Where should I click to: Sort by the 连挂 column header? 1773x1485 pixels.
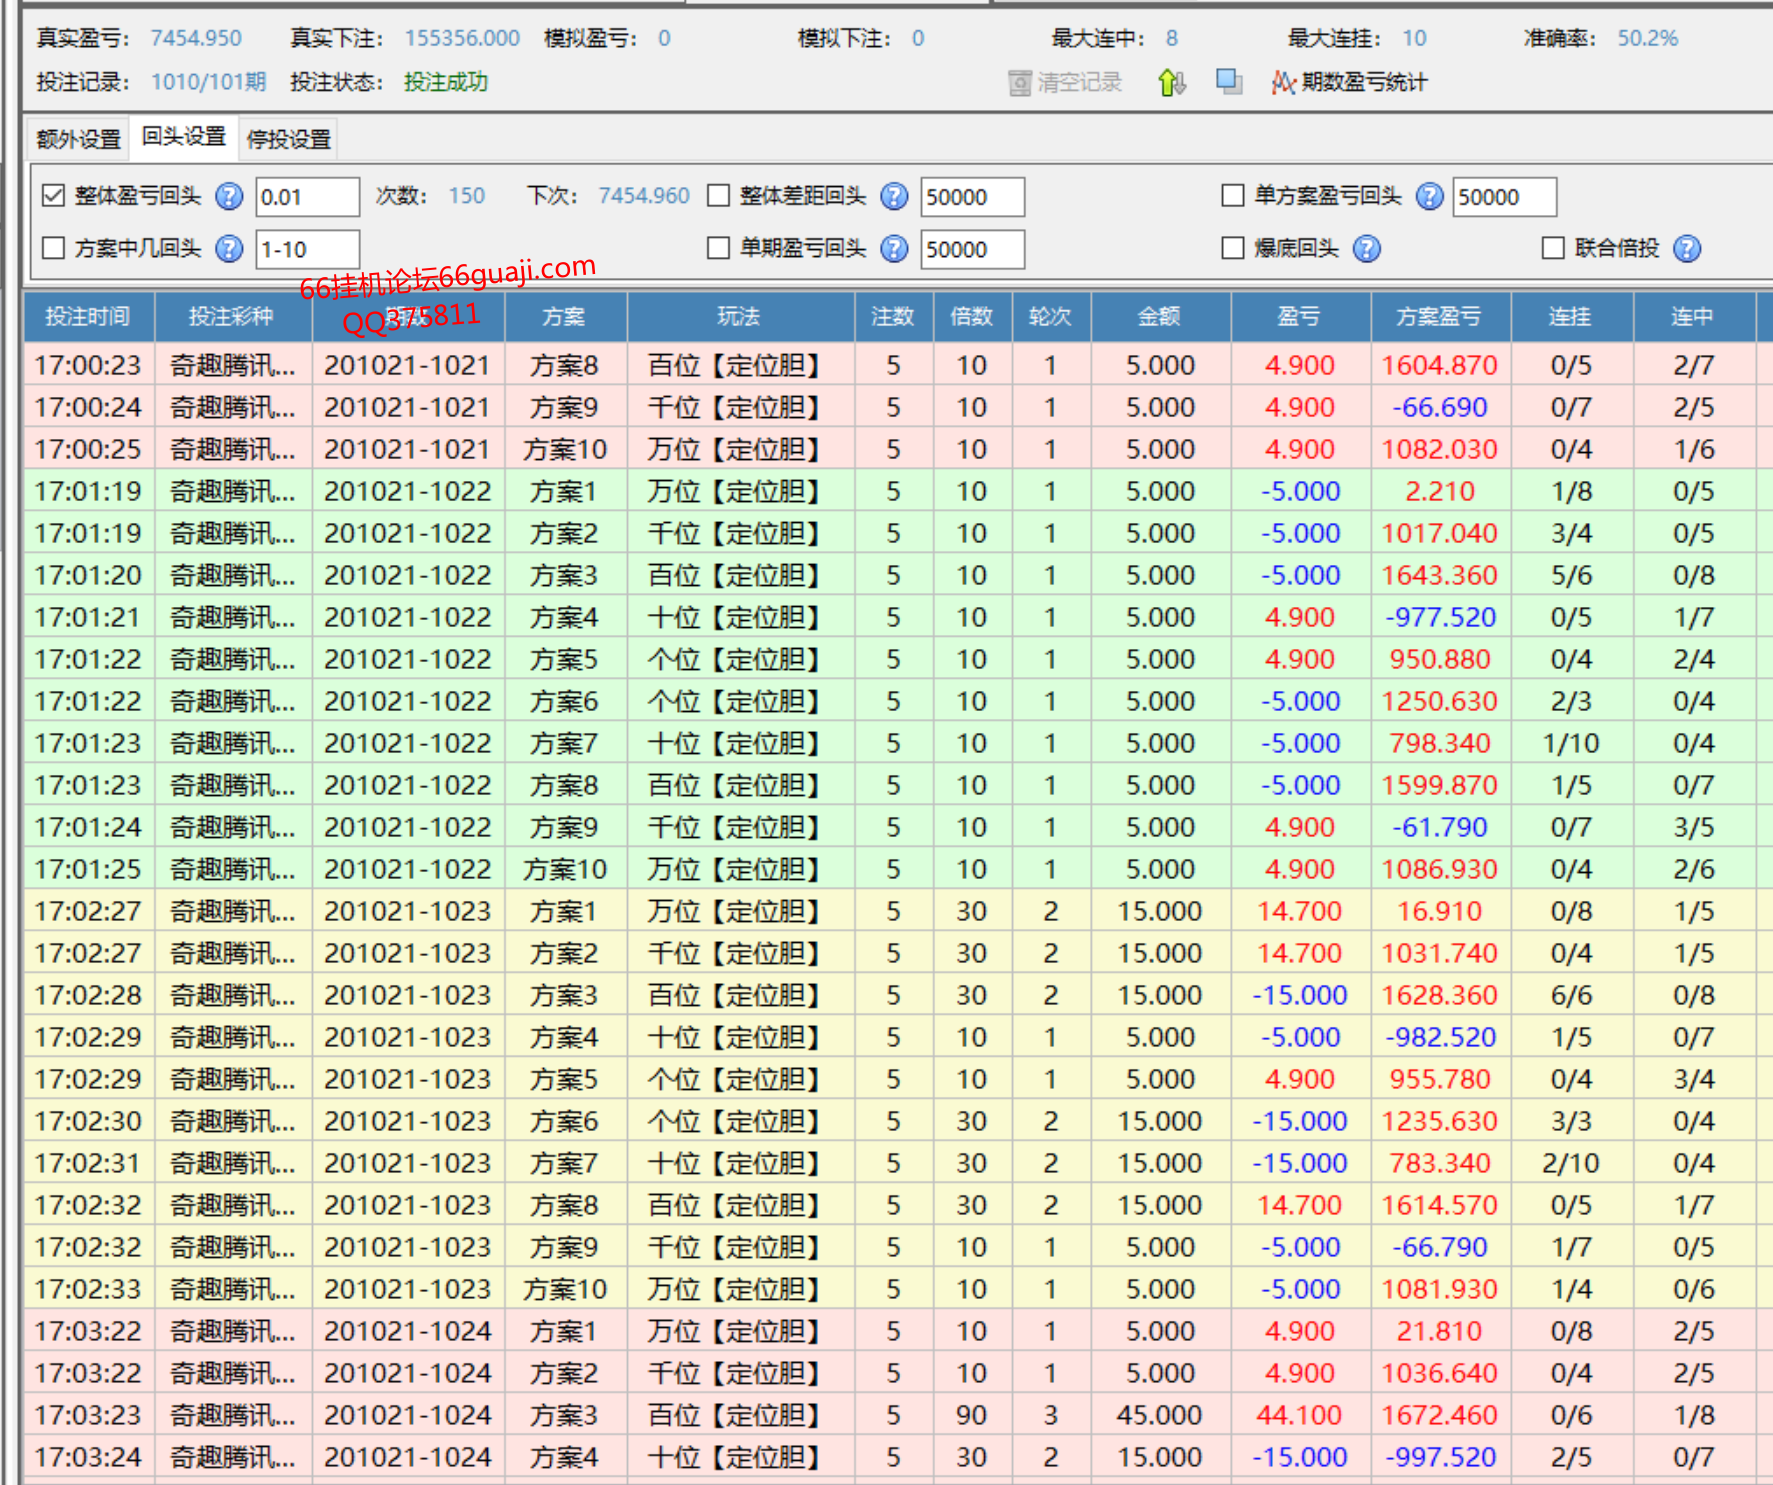(1571, 316)
